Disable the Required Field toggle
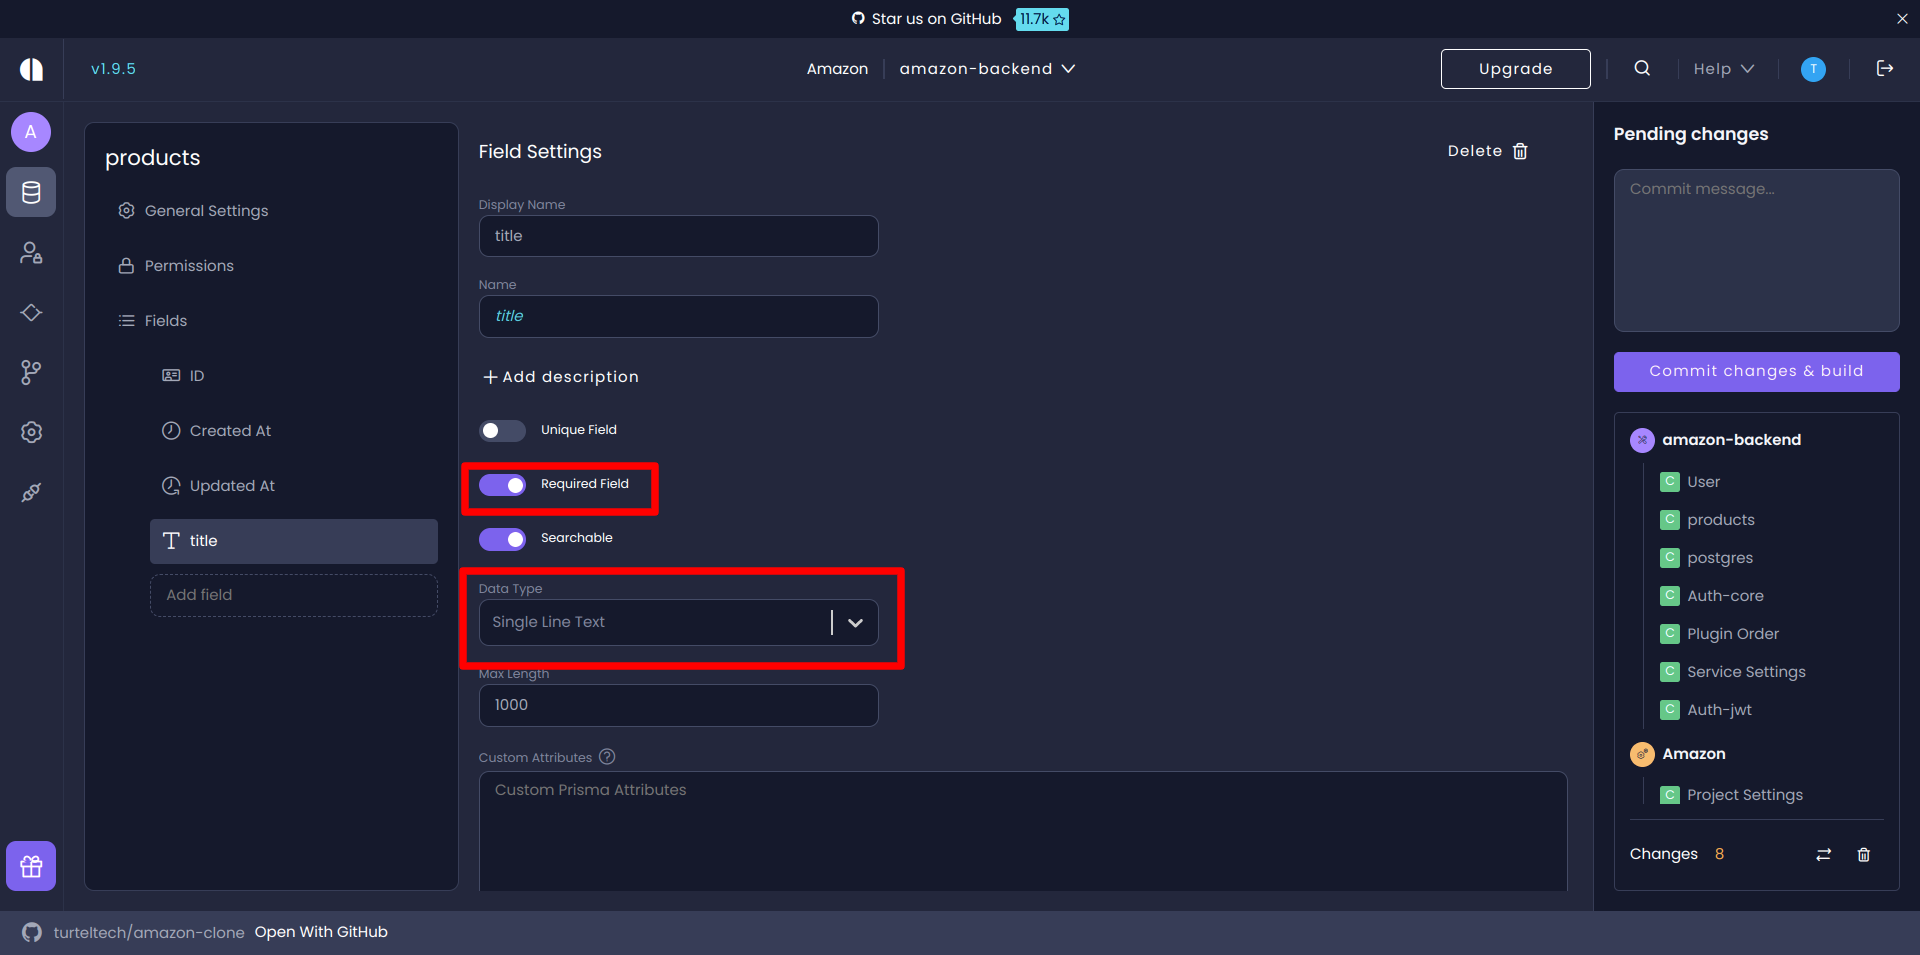The height and width of the screenshot is (955, 1920). tap(503, 485)
